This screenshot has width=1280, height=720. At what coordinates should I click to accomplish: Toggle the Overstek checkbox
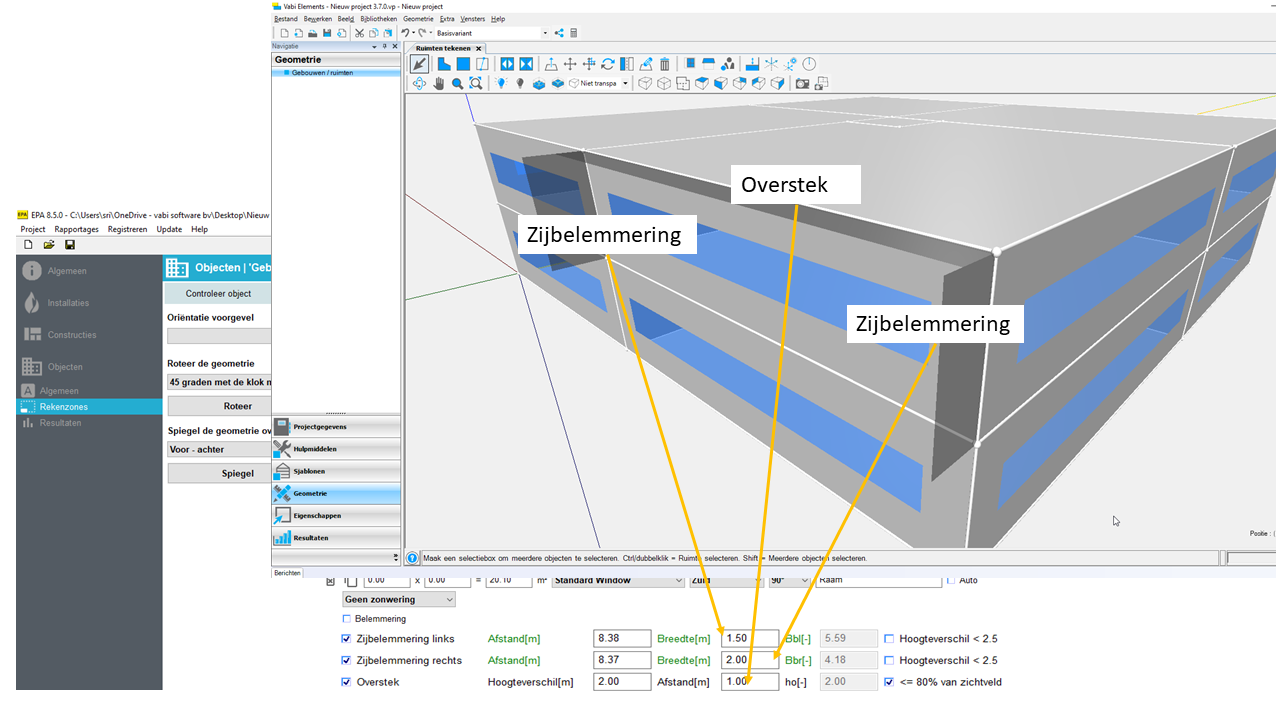(347, 682)
